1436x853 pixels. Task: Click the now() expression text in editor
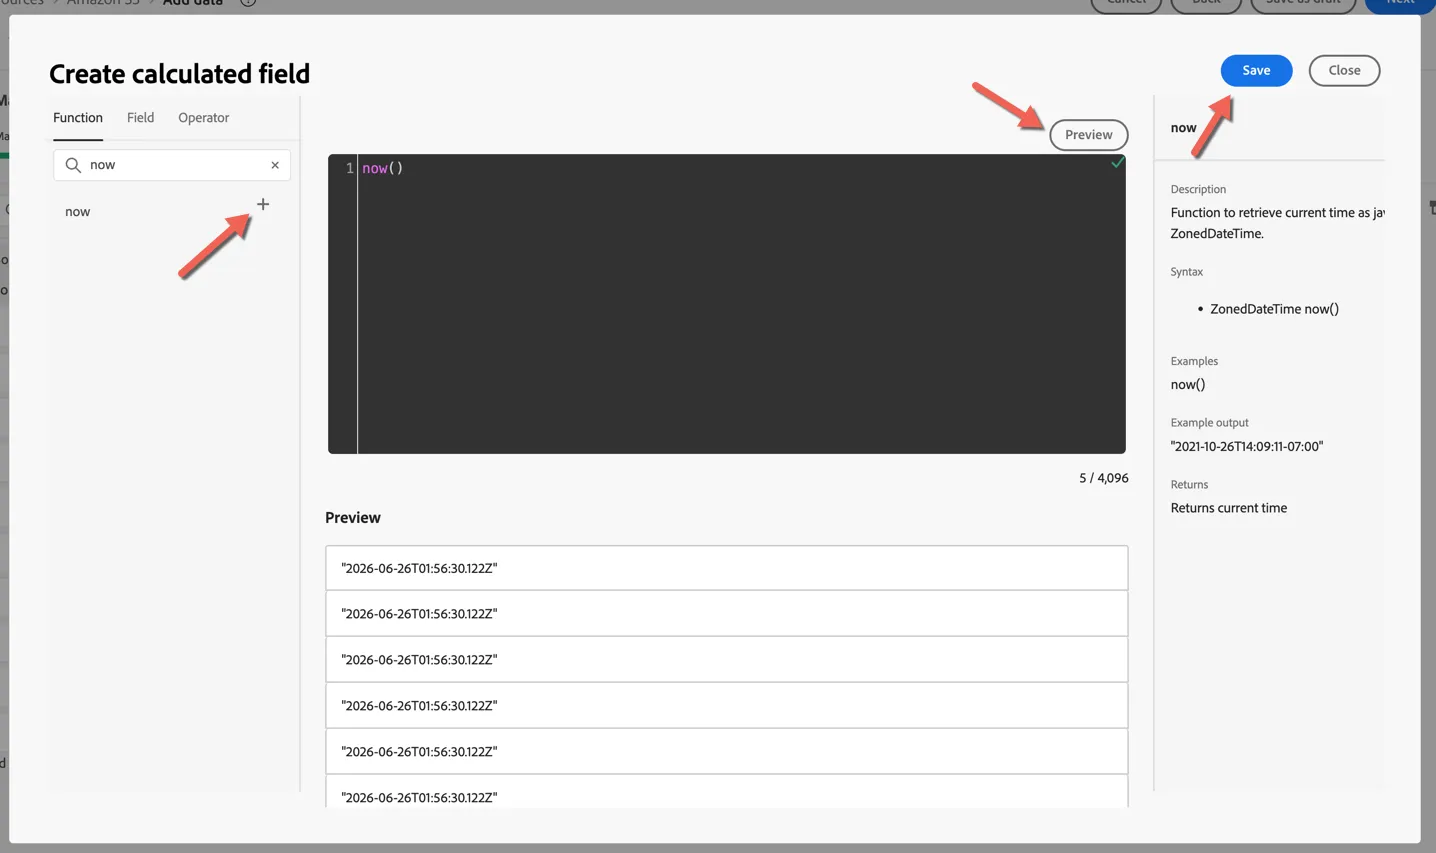click(382, 168)
